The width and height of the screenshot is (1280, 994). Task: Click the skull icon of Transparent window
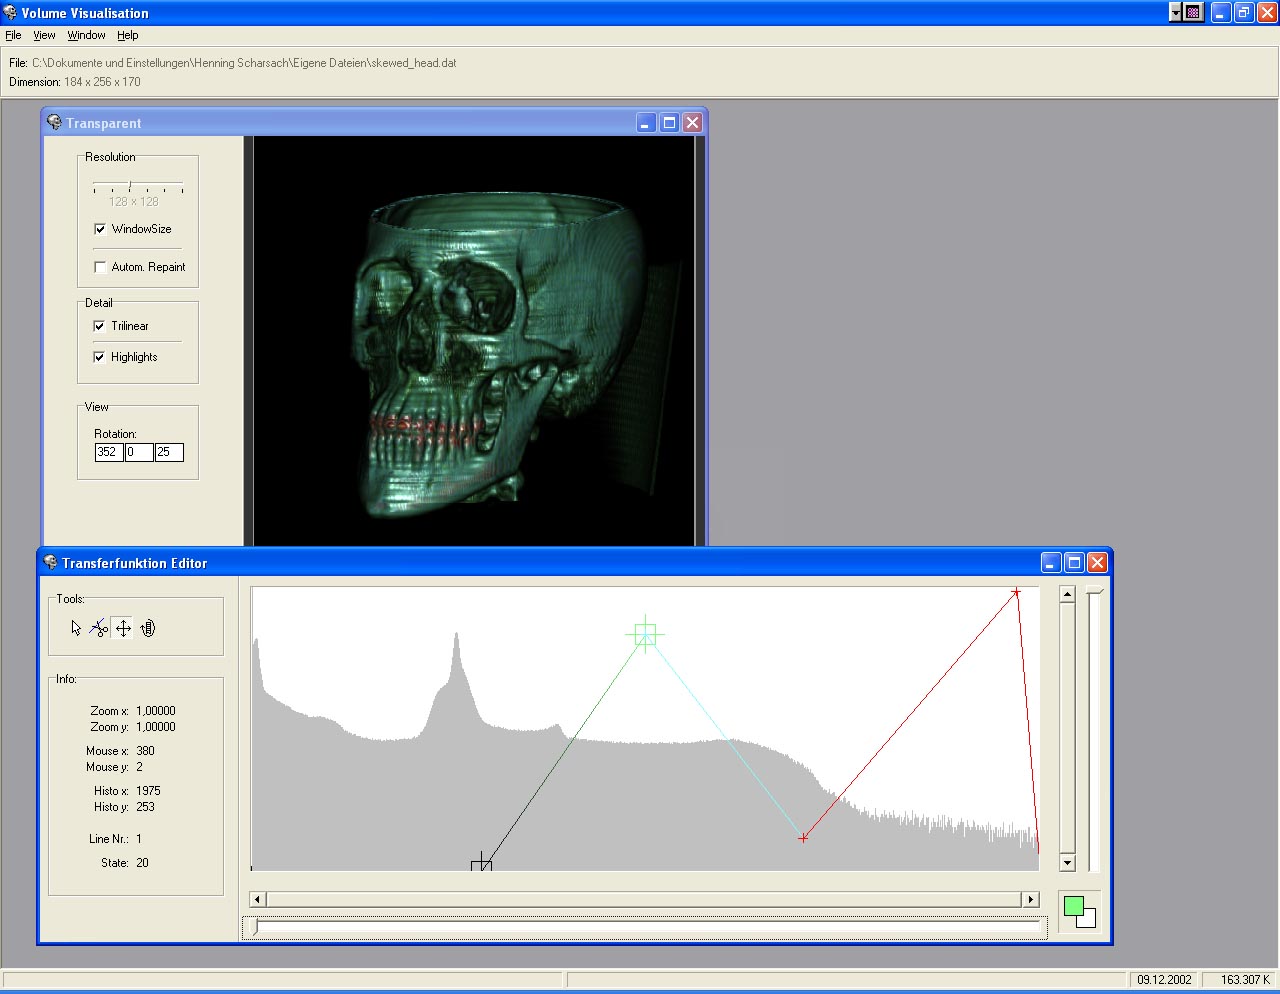coord(54,122)
